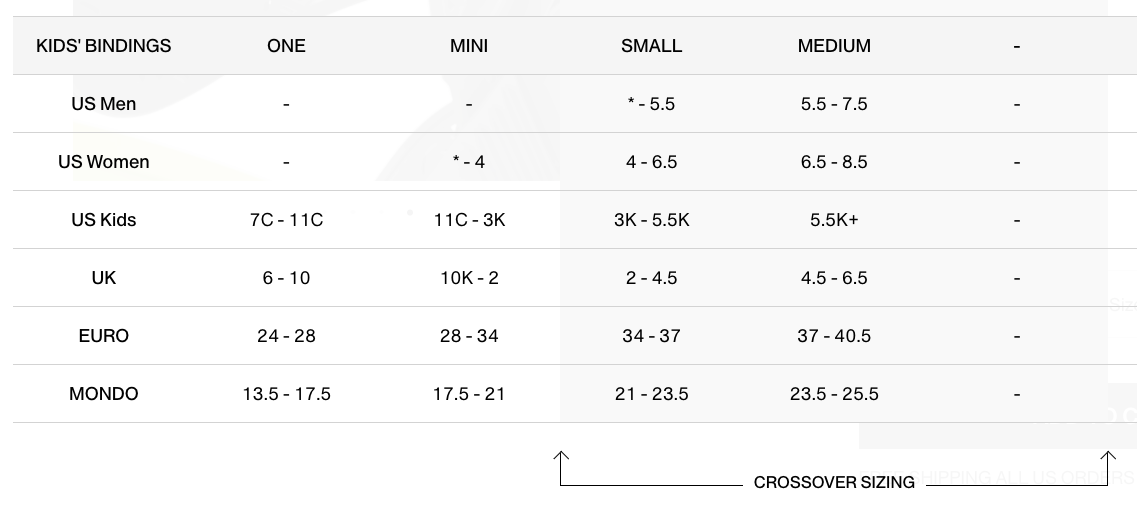
Task: Select the EURO row label
Action: tap(104, 336)
